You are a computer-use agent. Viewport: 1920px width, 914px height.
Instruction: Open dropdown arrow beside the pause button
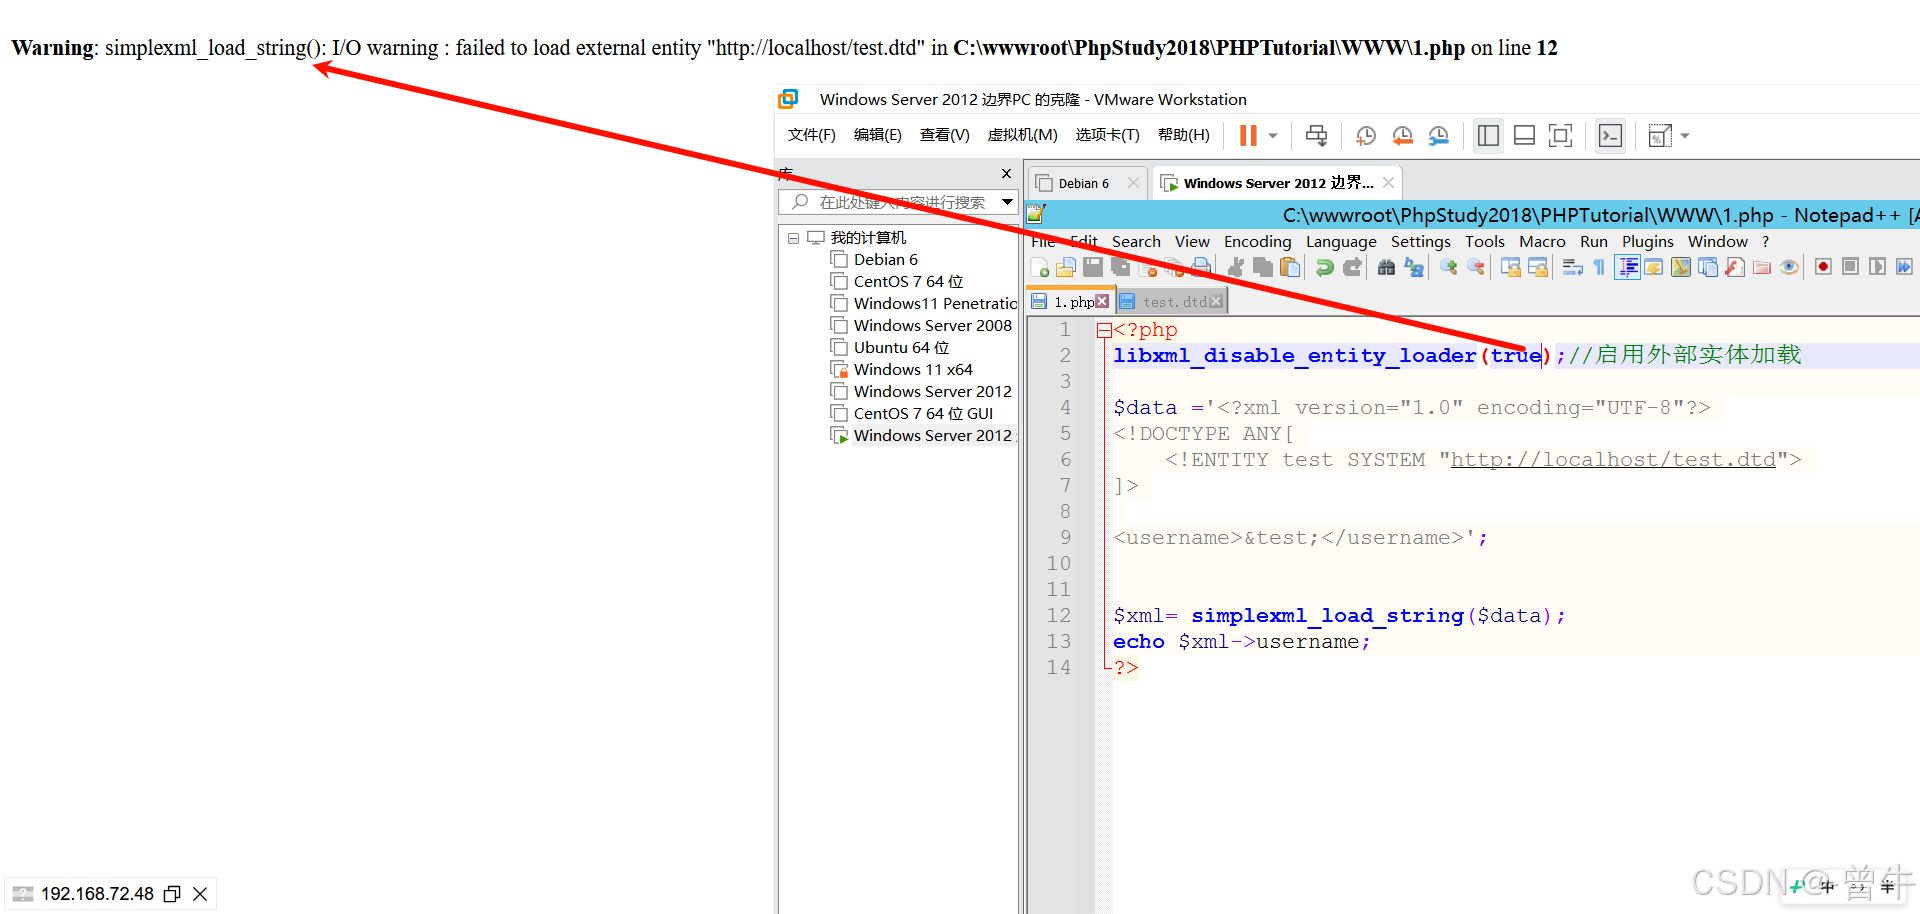pos(1273,136)
